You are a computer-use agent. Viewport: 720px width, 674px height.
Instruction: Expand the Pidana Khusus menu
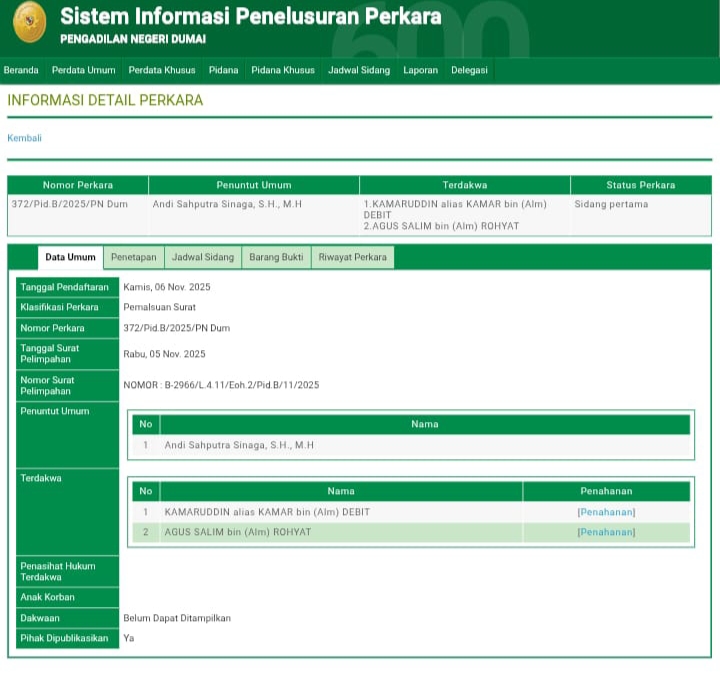(x=283, y=70)
